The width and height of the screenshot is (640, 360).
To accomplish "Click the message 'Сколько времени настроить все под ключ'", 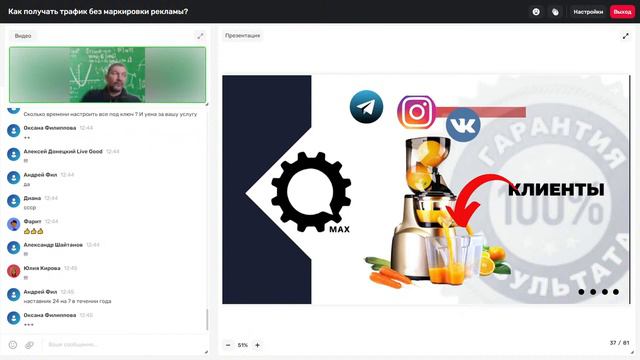I will (110, 114).
